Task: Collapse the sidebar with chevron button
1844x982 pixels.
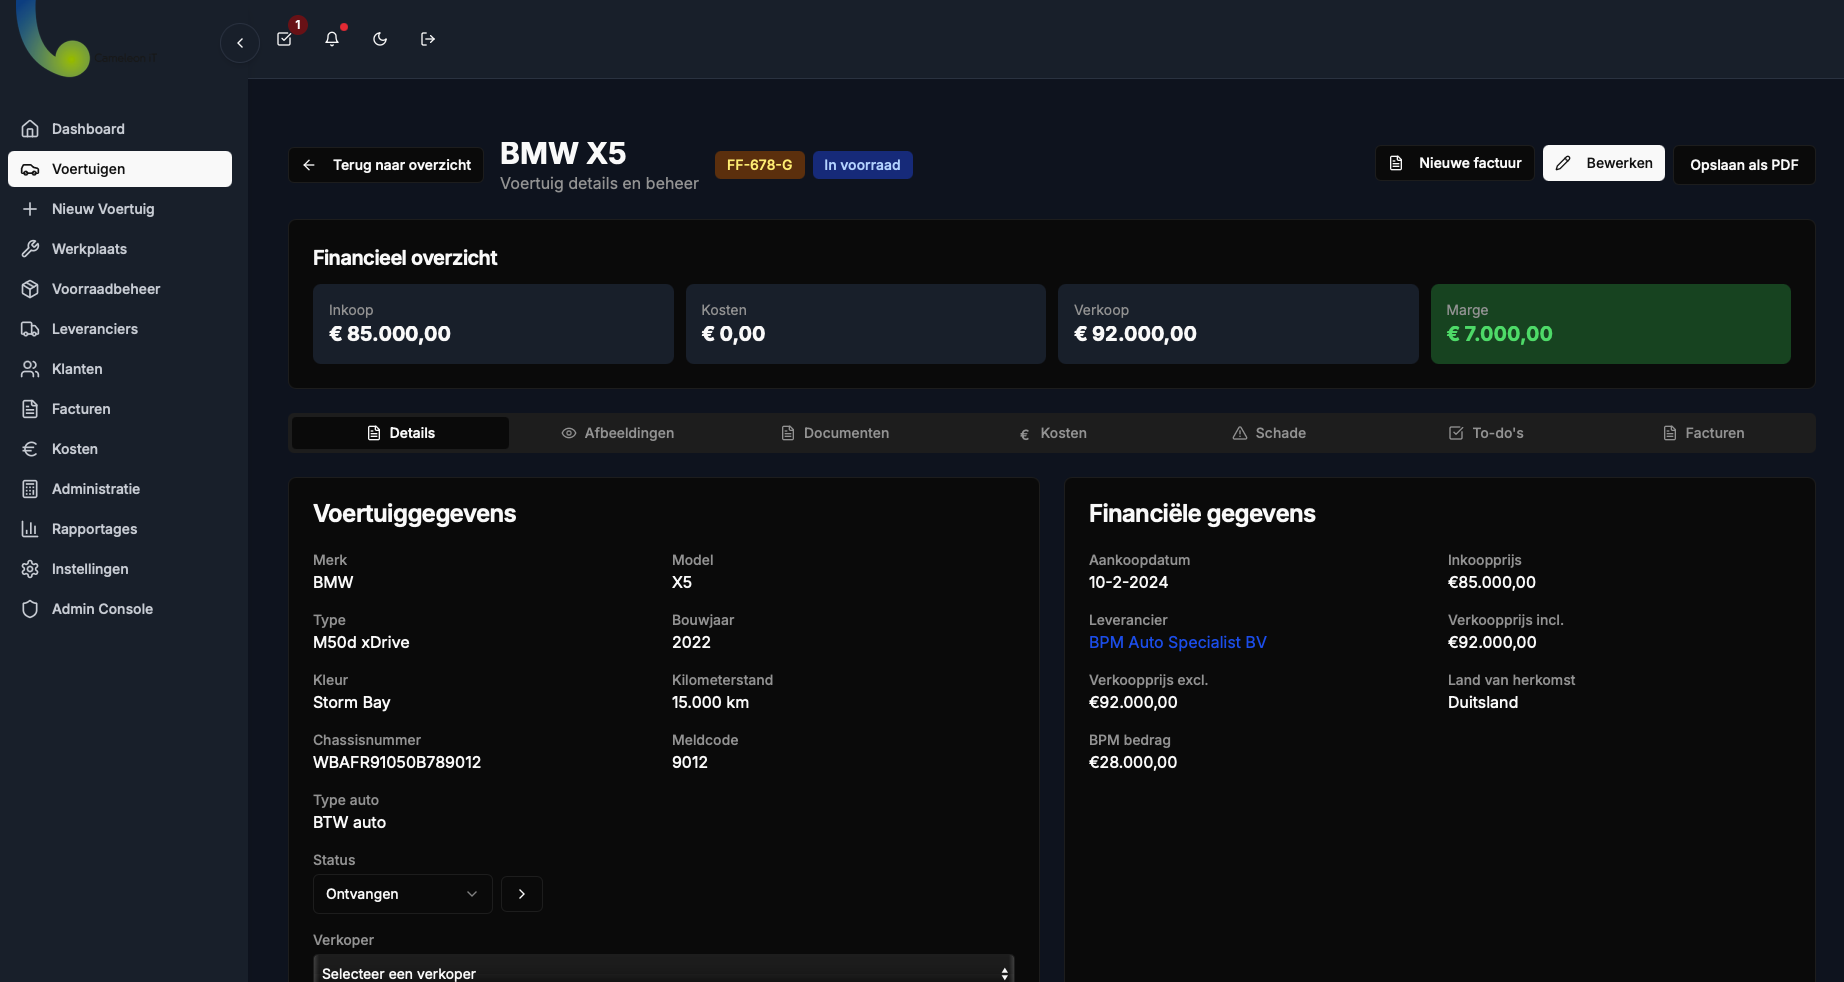Action: click(240, 43)
